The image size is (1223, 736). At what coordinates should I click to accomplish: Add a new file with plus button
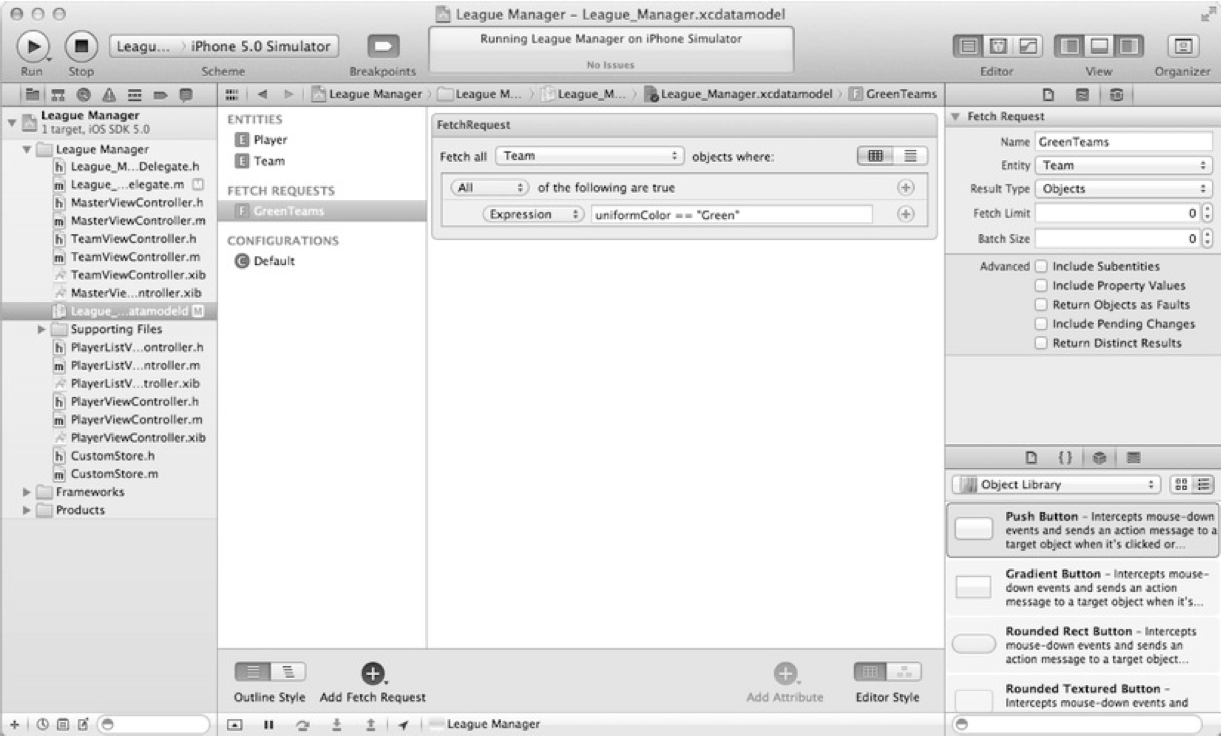coord(12,724)
